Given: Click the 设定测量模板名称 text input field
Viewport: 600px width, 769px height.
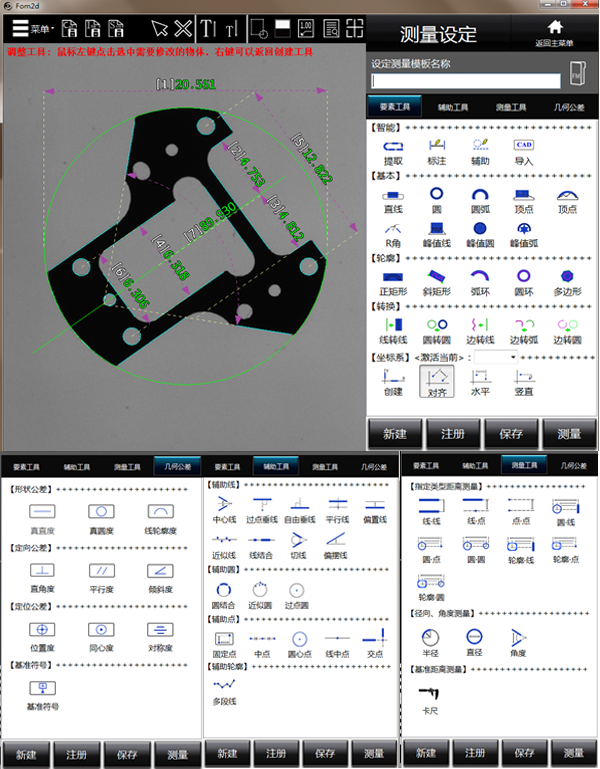Looking at the screenshot, I should click(465, 81).
